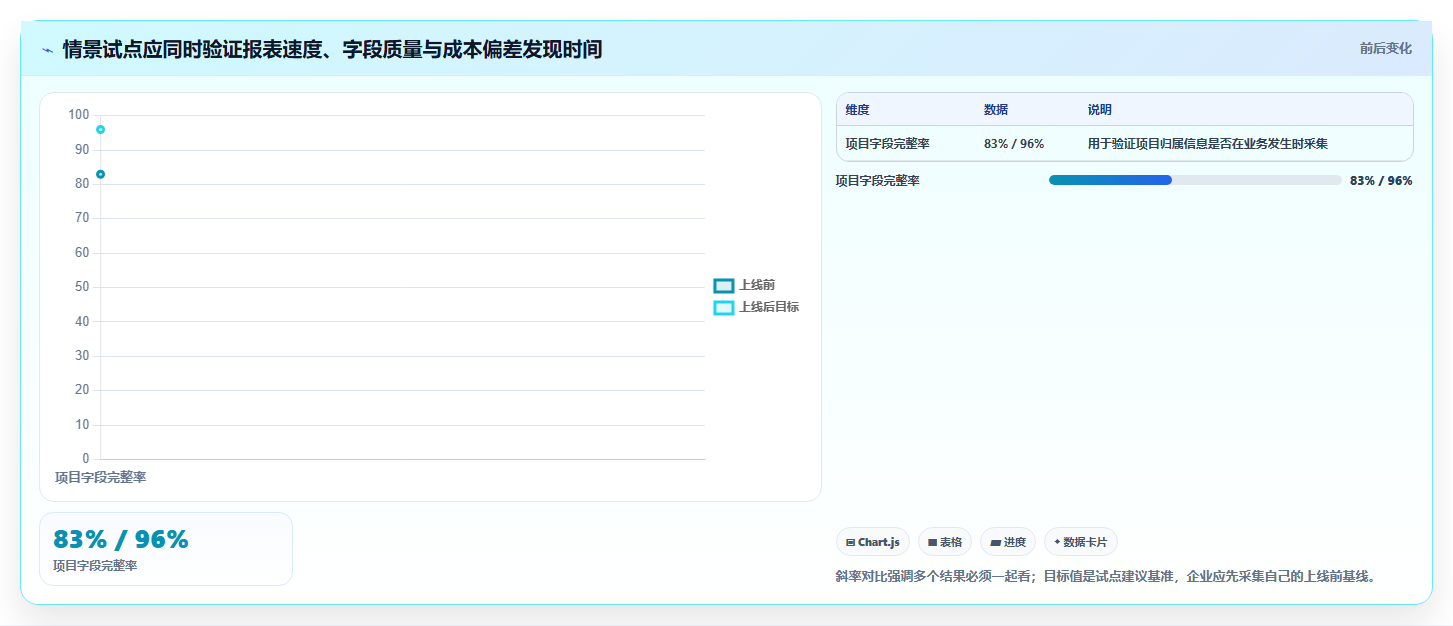This screenshot has height=626, width=1453.
Task: Select the 数据卡片 tag chip
Action: point(1081,542)
